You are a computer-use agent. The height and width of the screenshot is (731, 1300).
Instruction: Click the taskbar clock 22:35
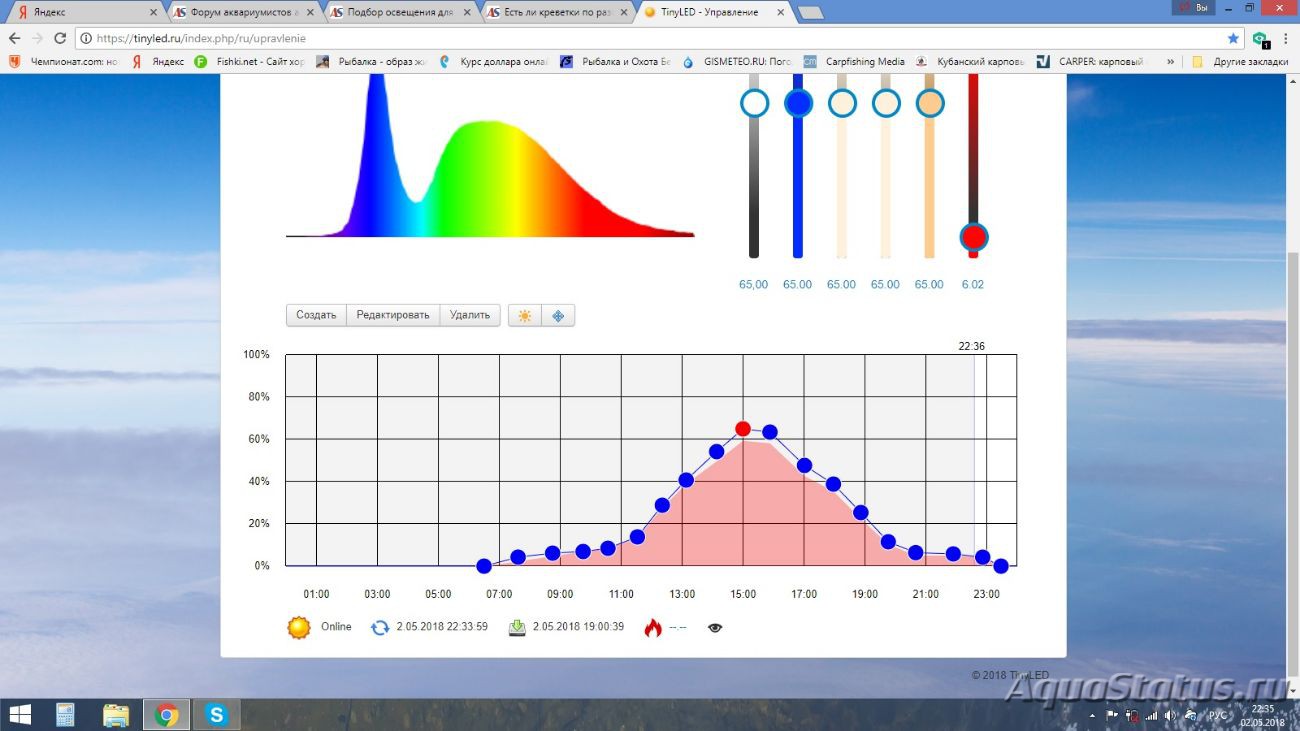[1263, 709]
